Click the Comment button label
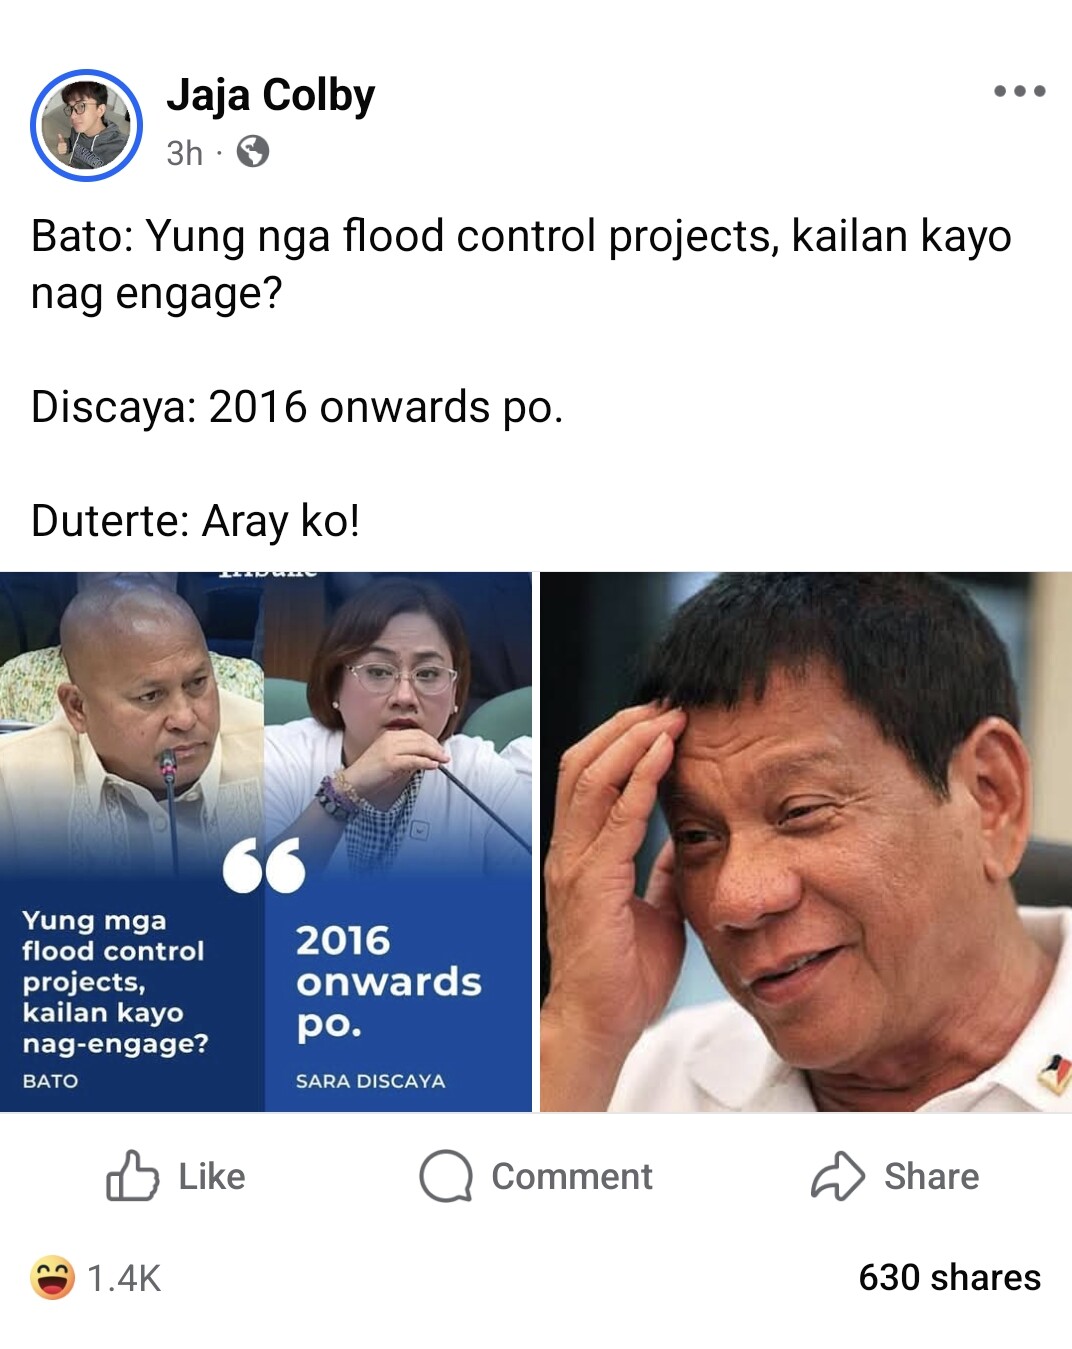The image size is (1072, 1349). tap(572, 1176)
